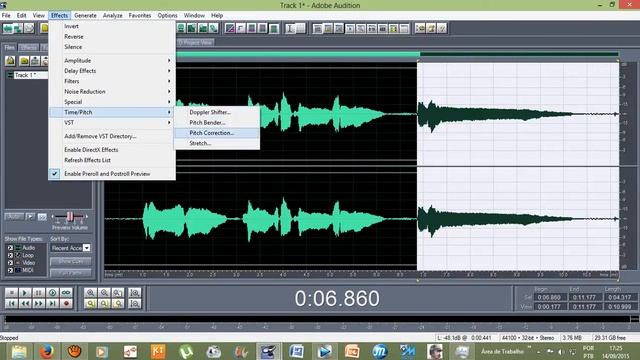The width and height of the screenshot is (640, 360).
Task: Click the auto-play preview icon
Action: point(30,217)
